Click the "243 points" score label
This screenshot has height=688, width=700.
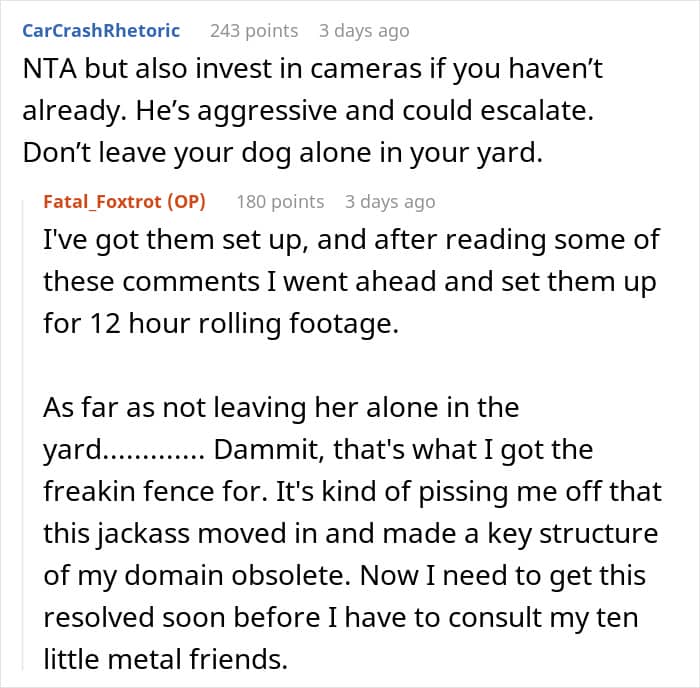(254, 30)
